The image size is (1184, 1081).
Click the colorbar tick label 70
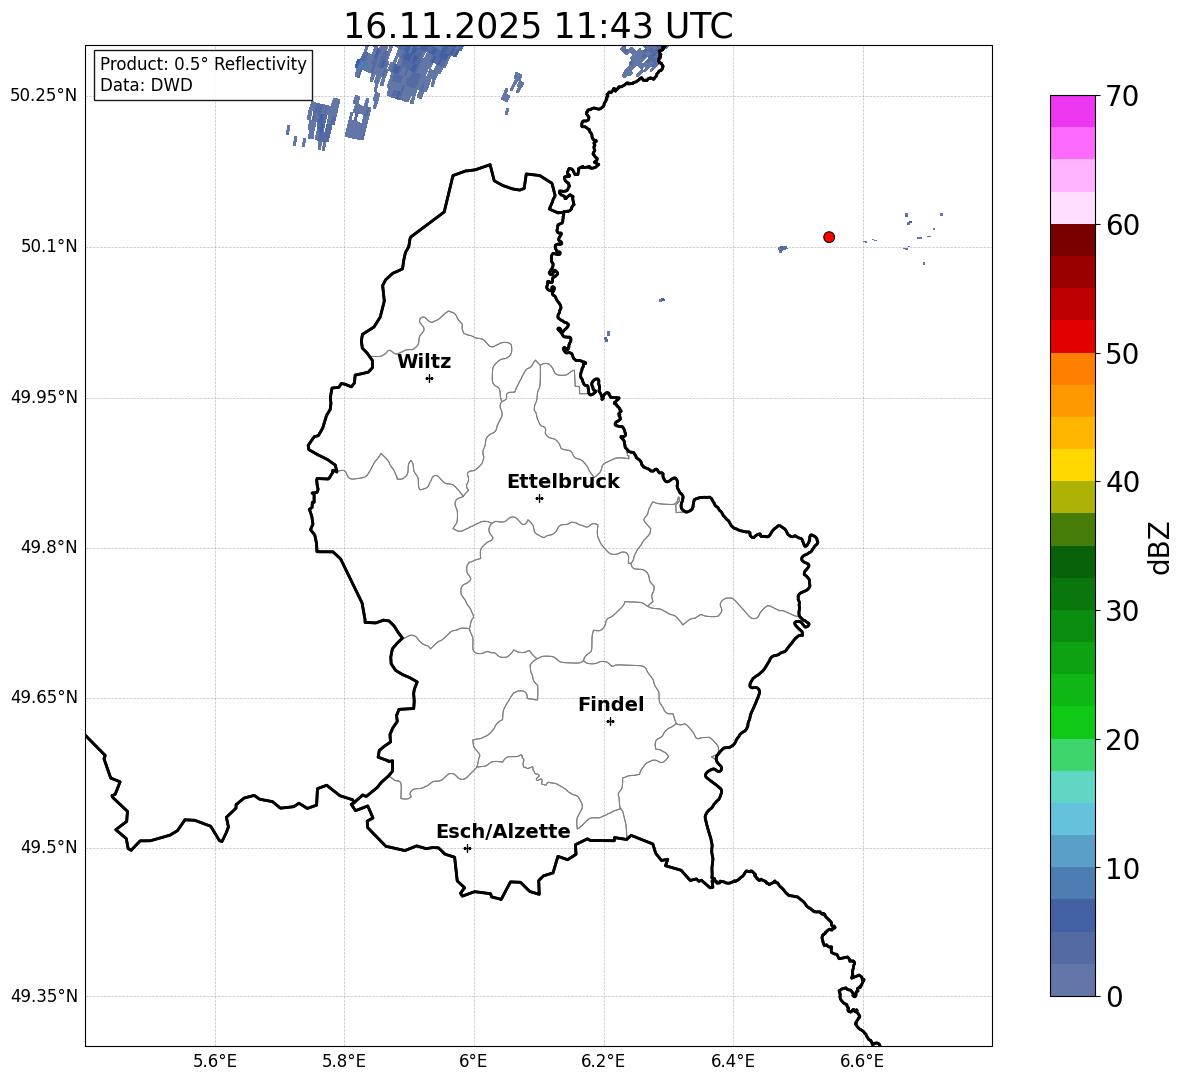coord(1123,96)
